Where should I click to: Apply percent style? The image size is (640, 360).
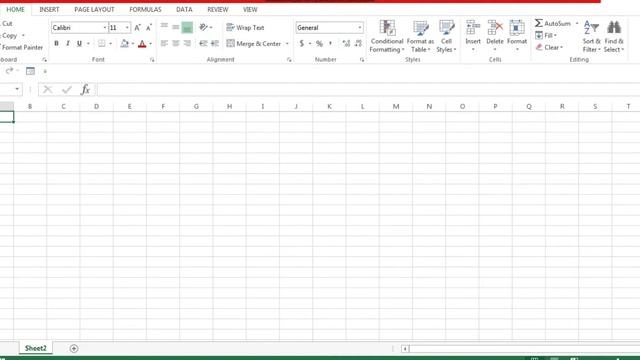(x=320, y=43)
